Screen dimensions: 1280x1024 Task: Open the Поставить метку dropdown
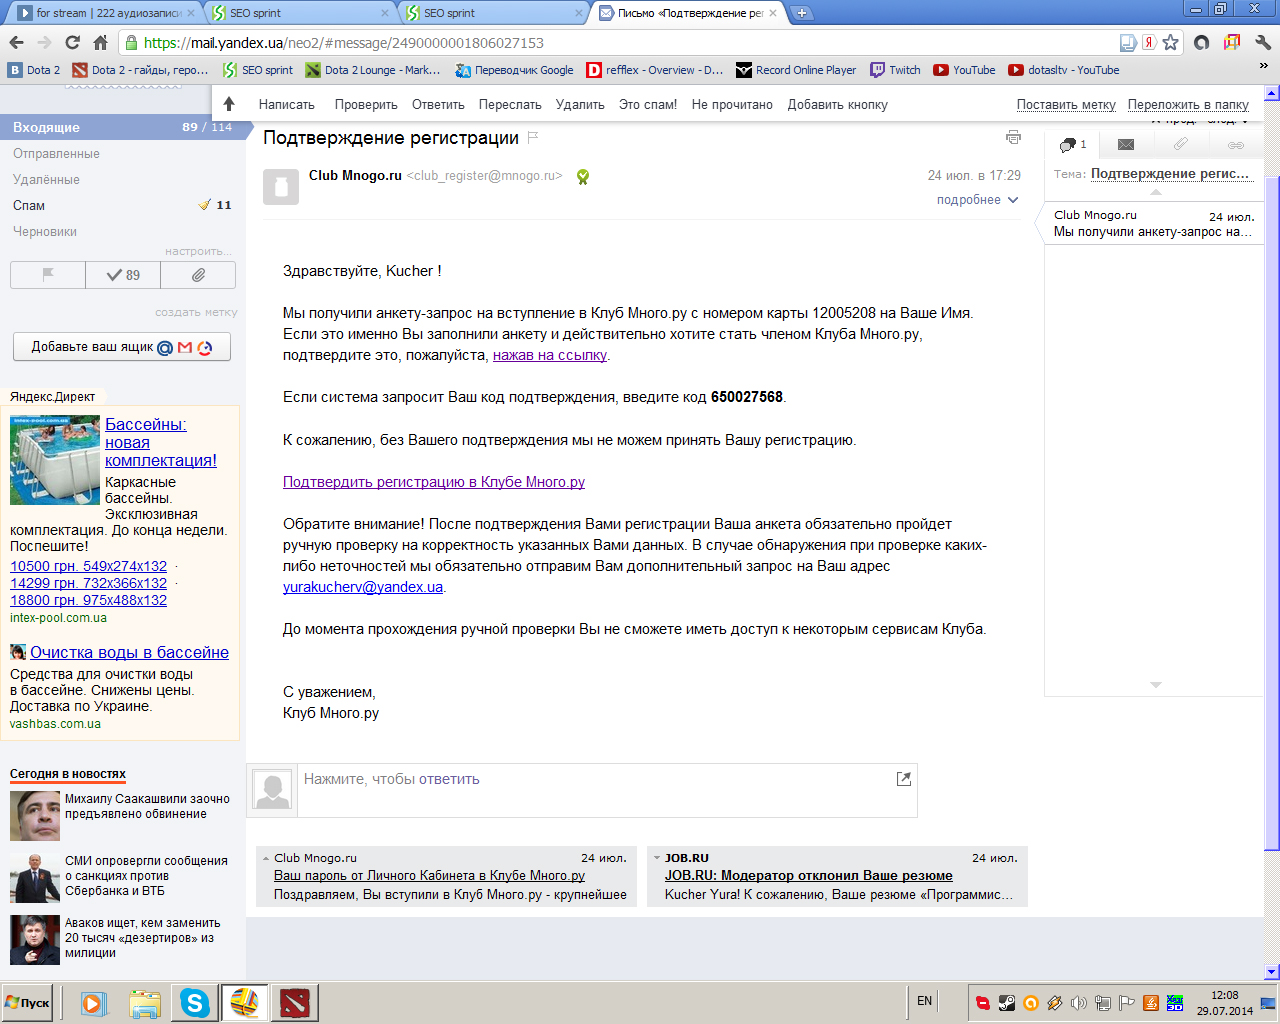coord(1066,104)
